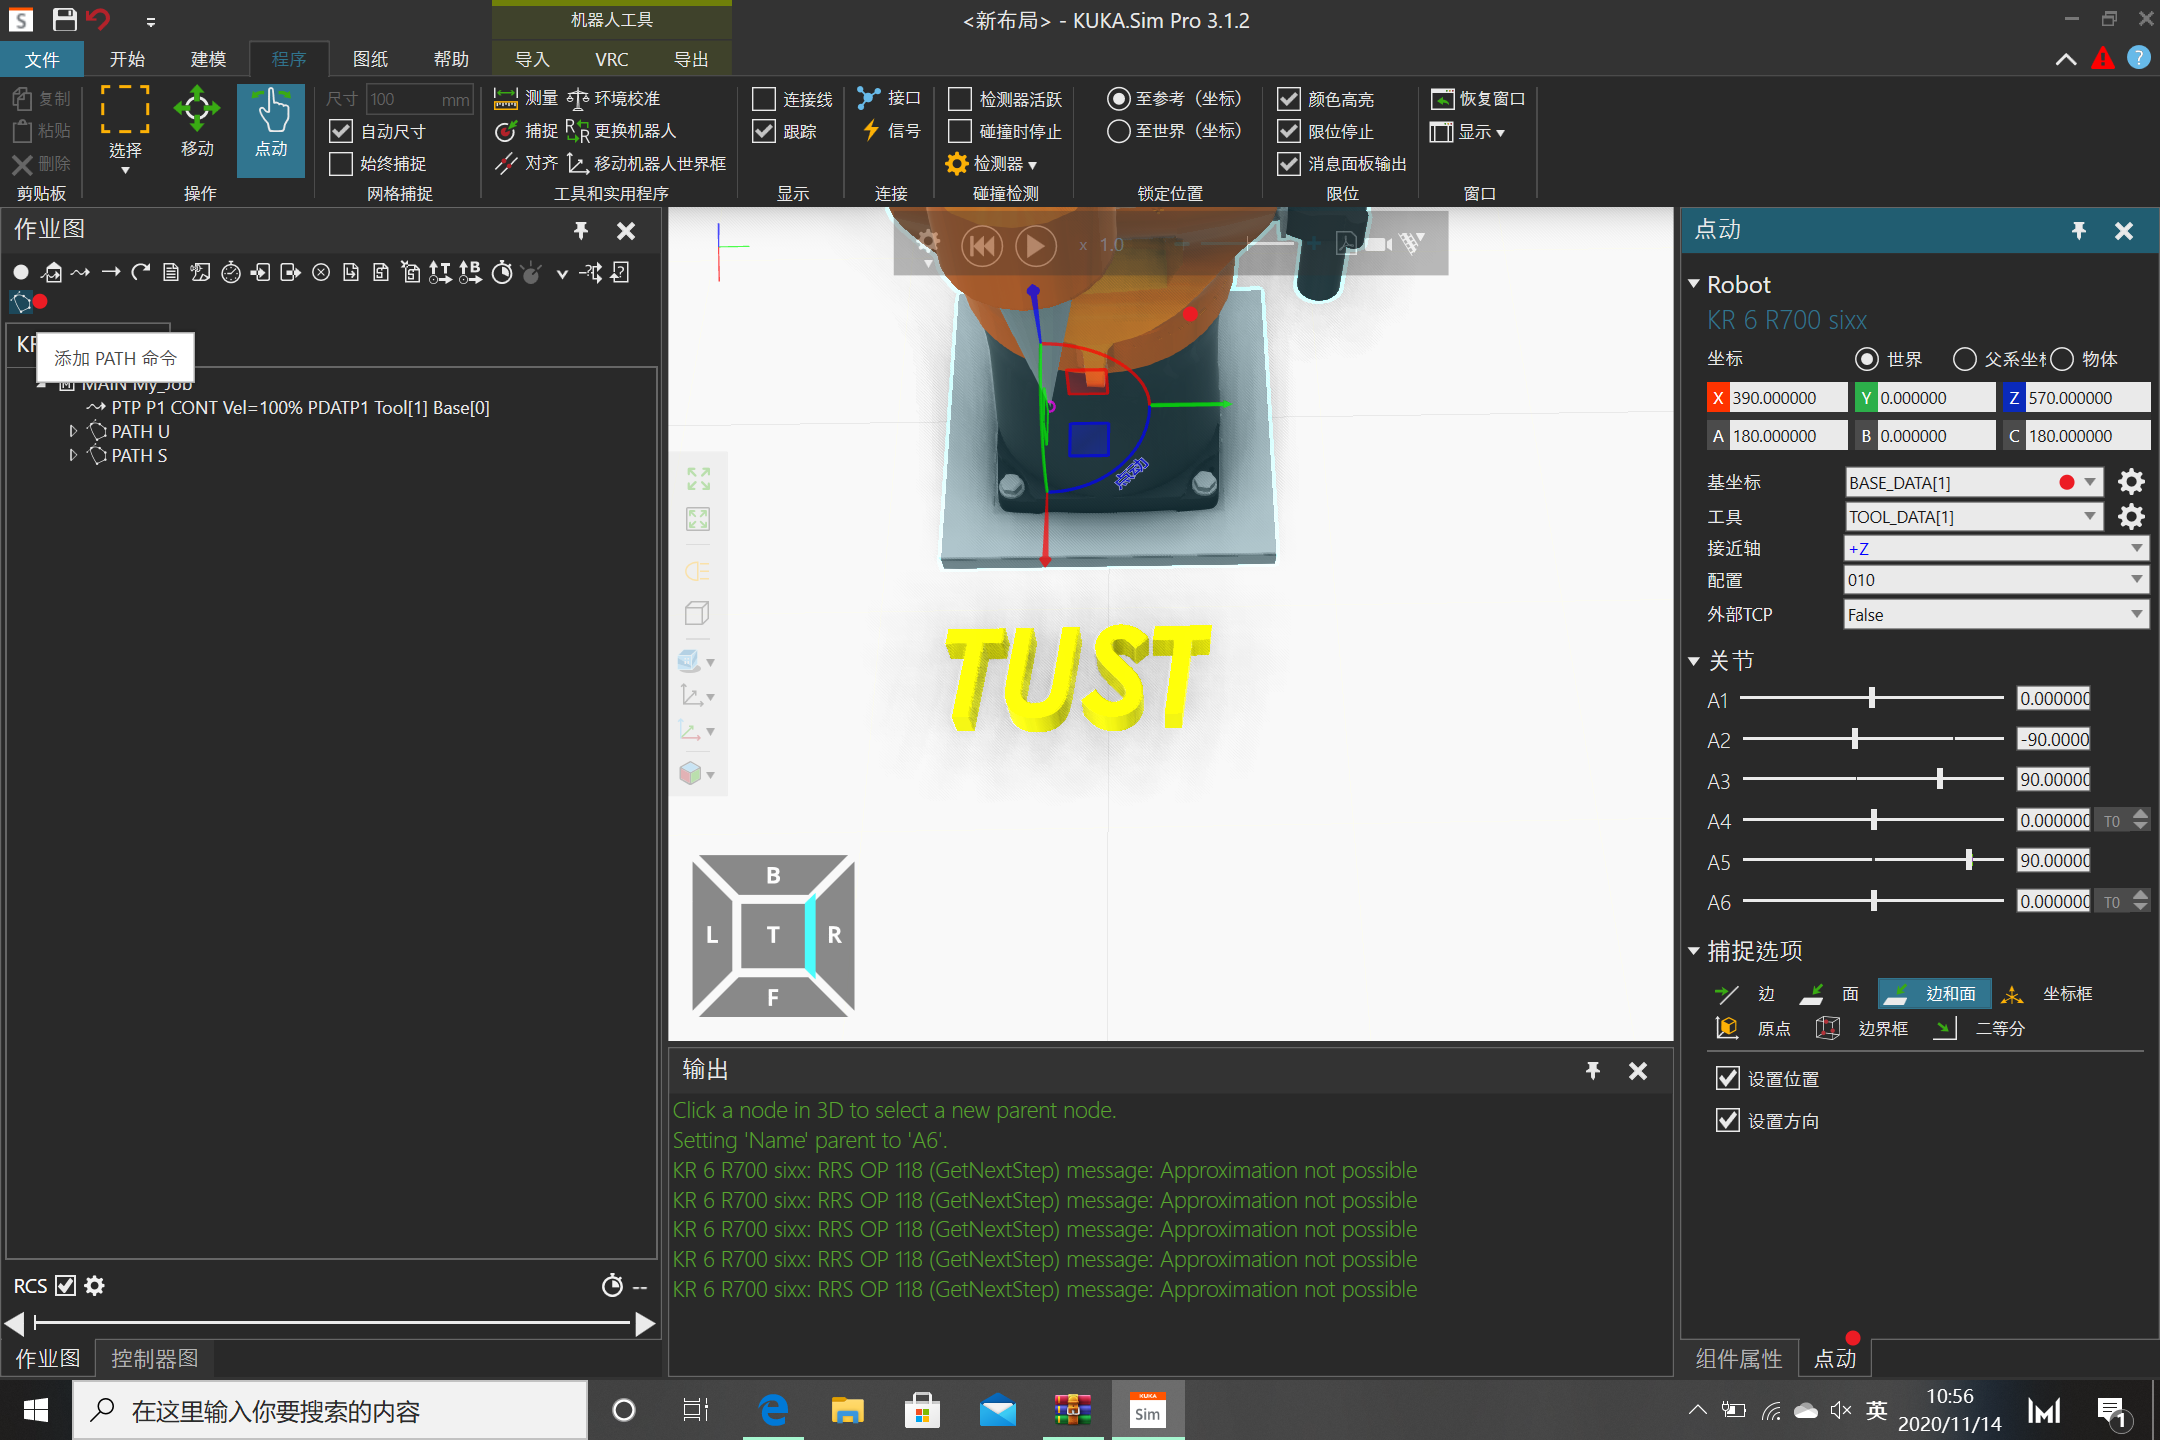Click the 控制器图 tab at bottom
This screenshot has width=2160, height=1440.
click(156, 1358)
